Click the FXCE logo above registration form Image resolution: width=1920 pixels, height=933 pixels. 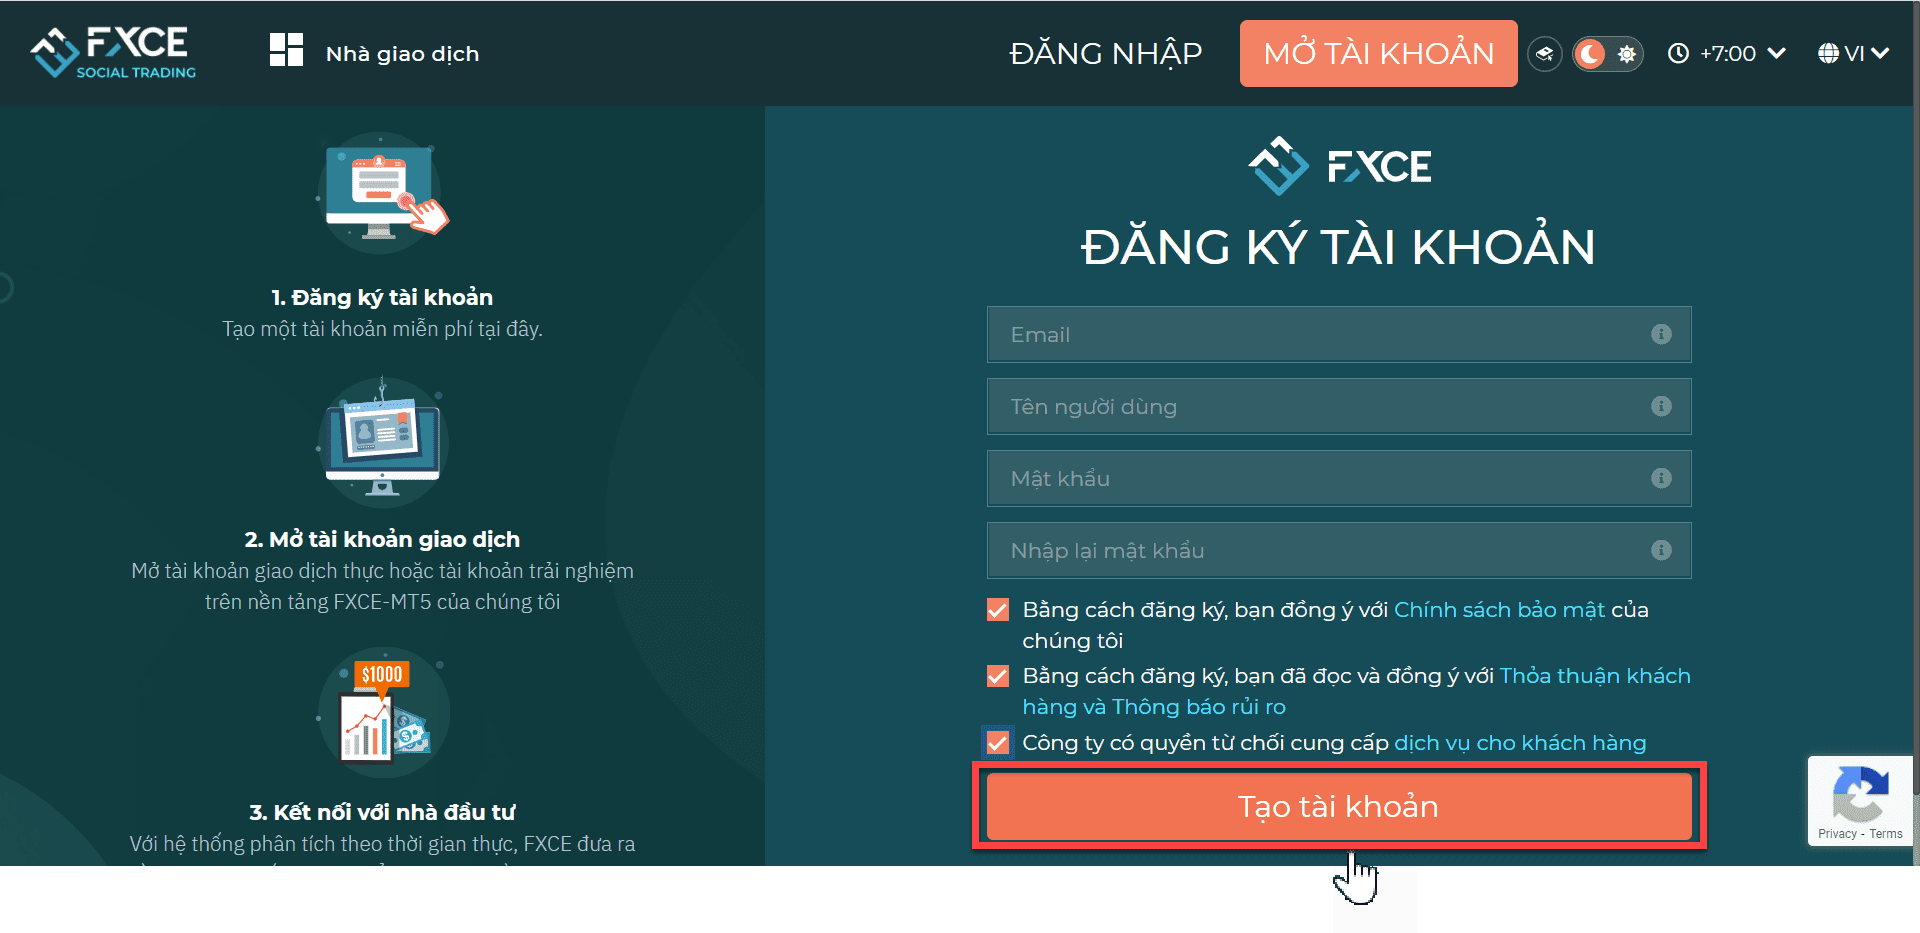click(x=1339, y=166)
